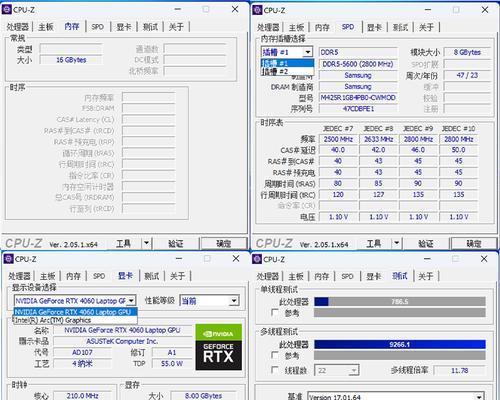Close the SPD tab CPU-Z window
The image size is (500, 400).
[x=485, y=10]
